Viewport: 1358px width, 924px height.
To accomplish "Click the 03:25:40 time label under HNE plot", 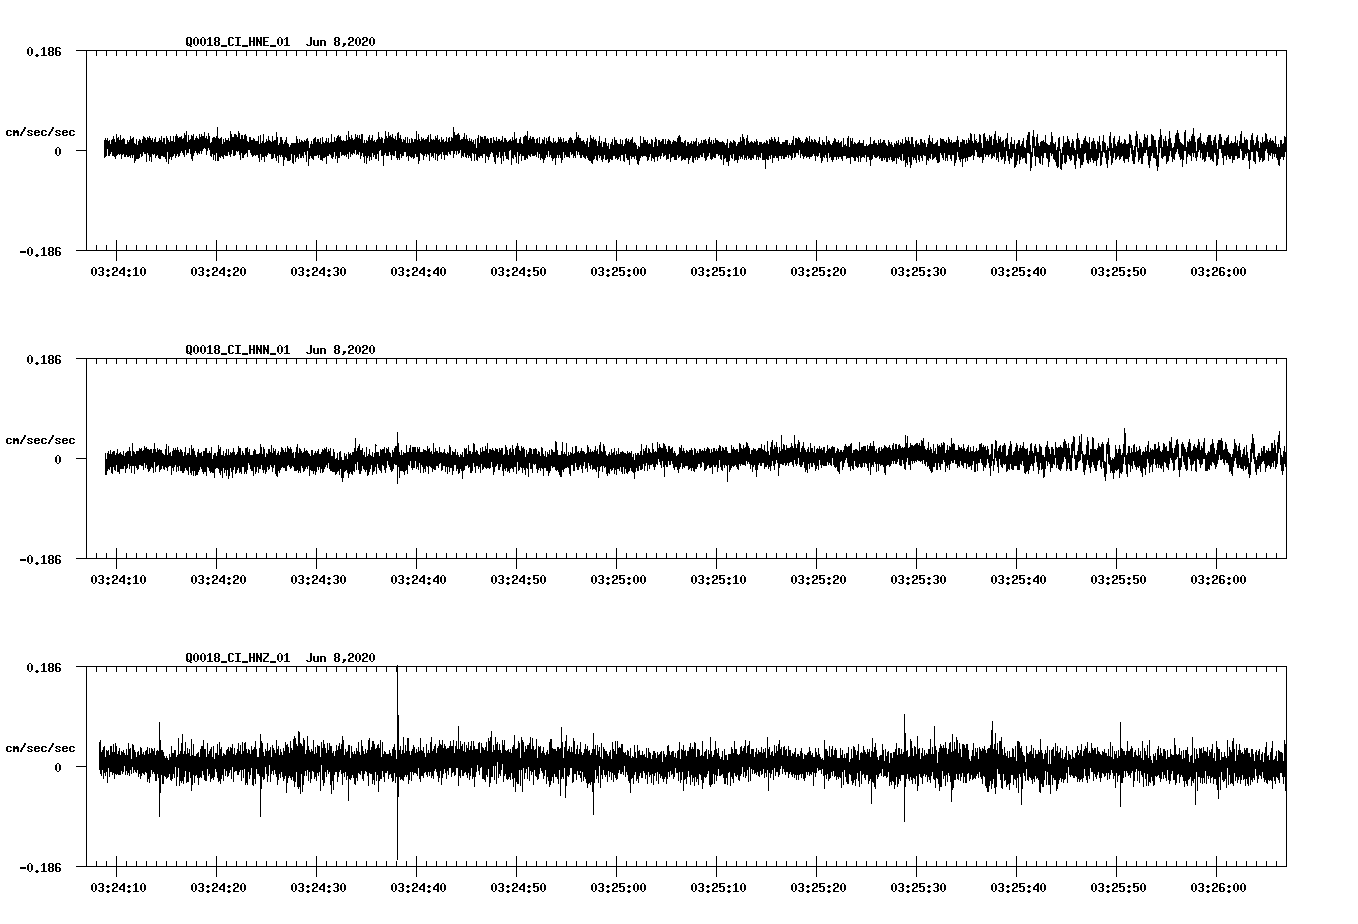I will 1018,271.
